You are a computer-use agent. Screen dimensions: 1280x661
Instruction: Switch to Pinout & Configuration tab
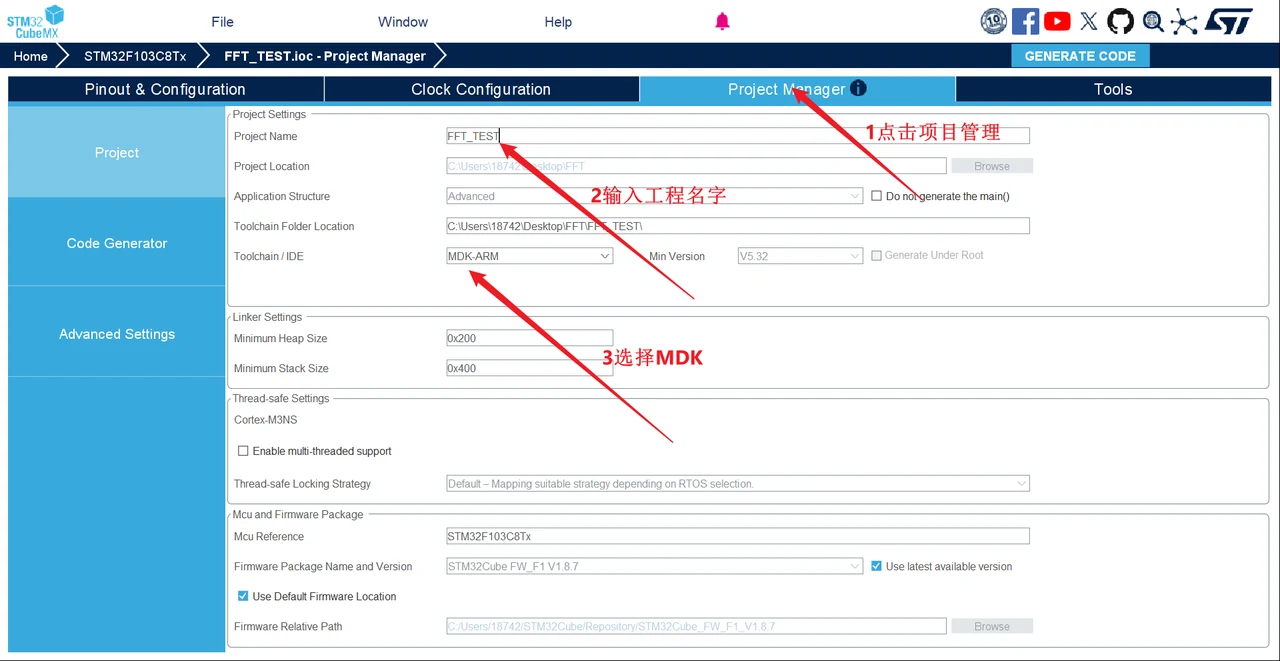tap(165, 89)
